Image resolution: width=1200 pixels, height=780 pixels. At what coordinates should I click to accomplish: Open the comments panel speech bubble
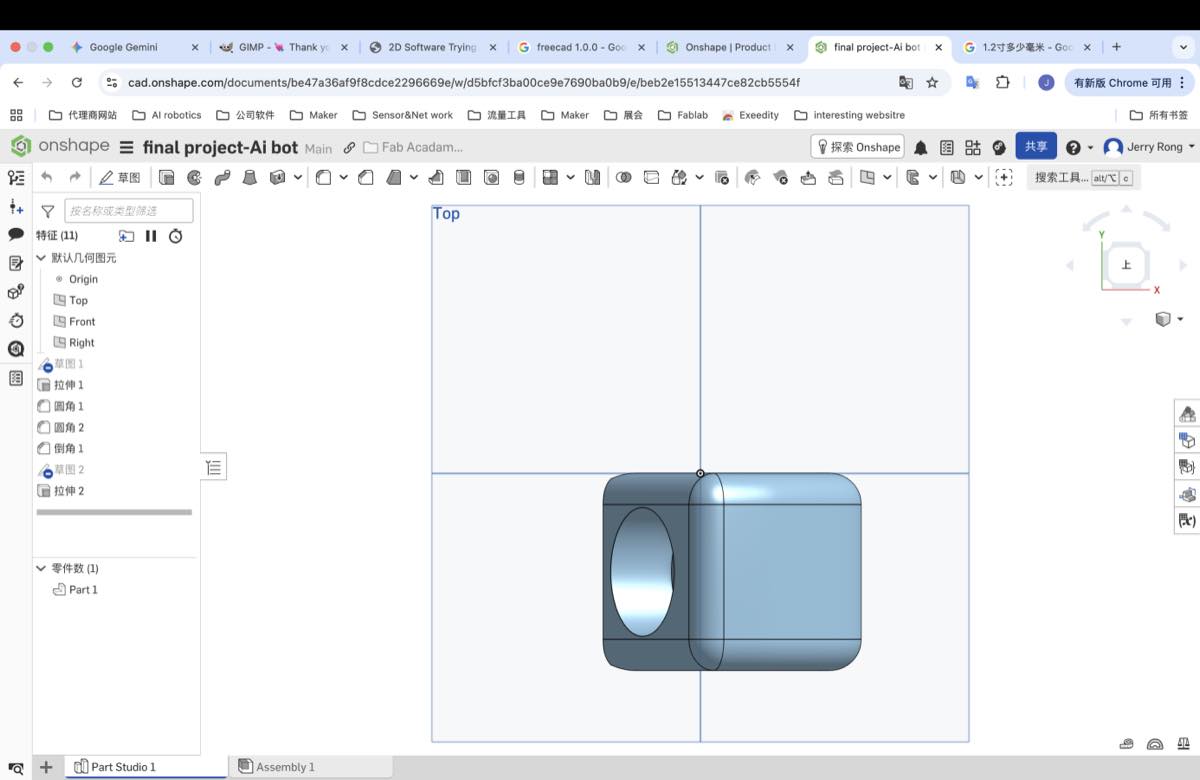[x=16, y=234]
